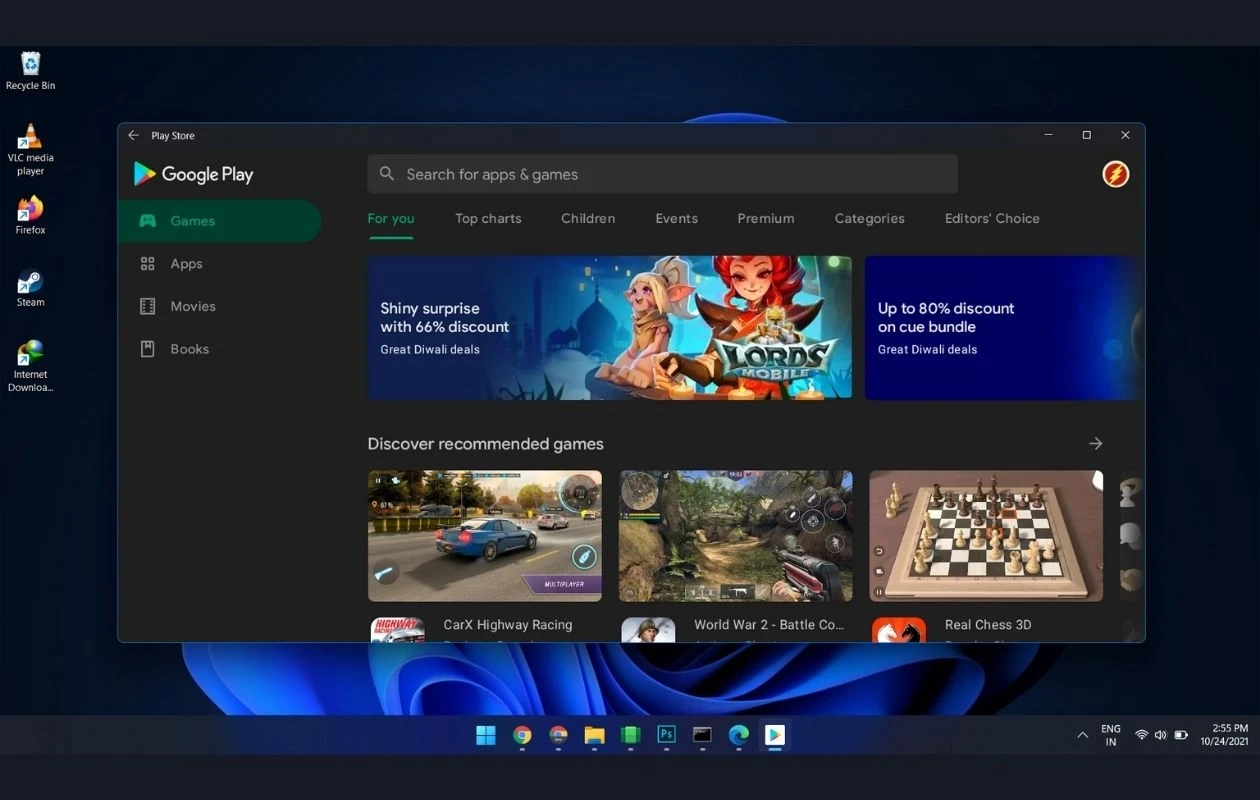This screenshot has width=1260, height=800.
Task: Open the World War 2 gameplay screenshot
Action: [736, 536]
